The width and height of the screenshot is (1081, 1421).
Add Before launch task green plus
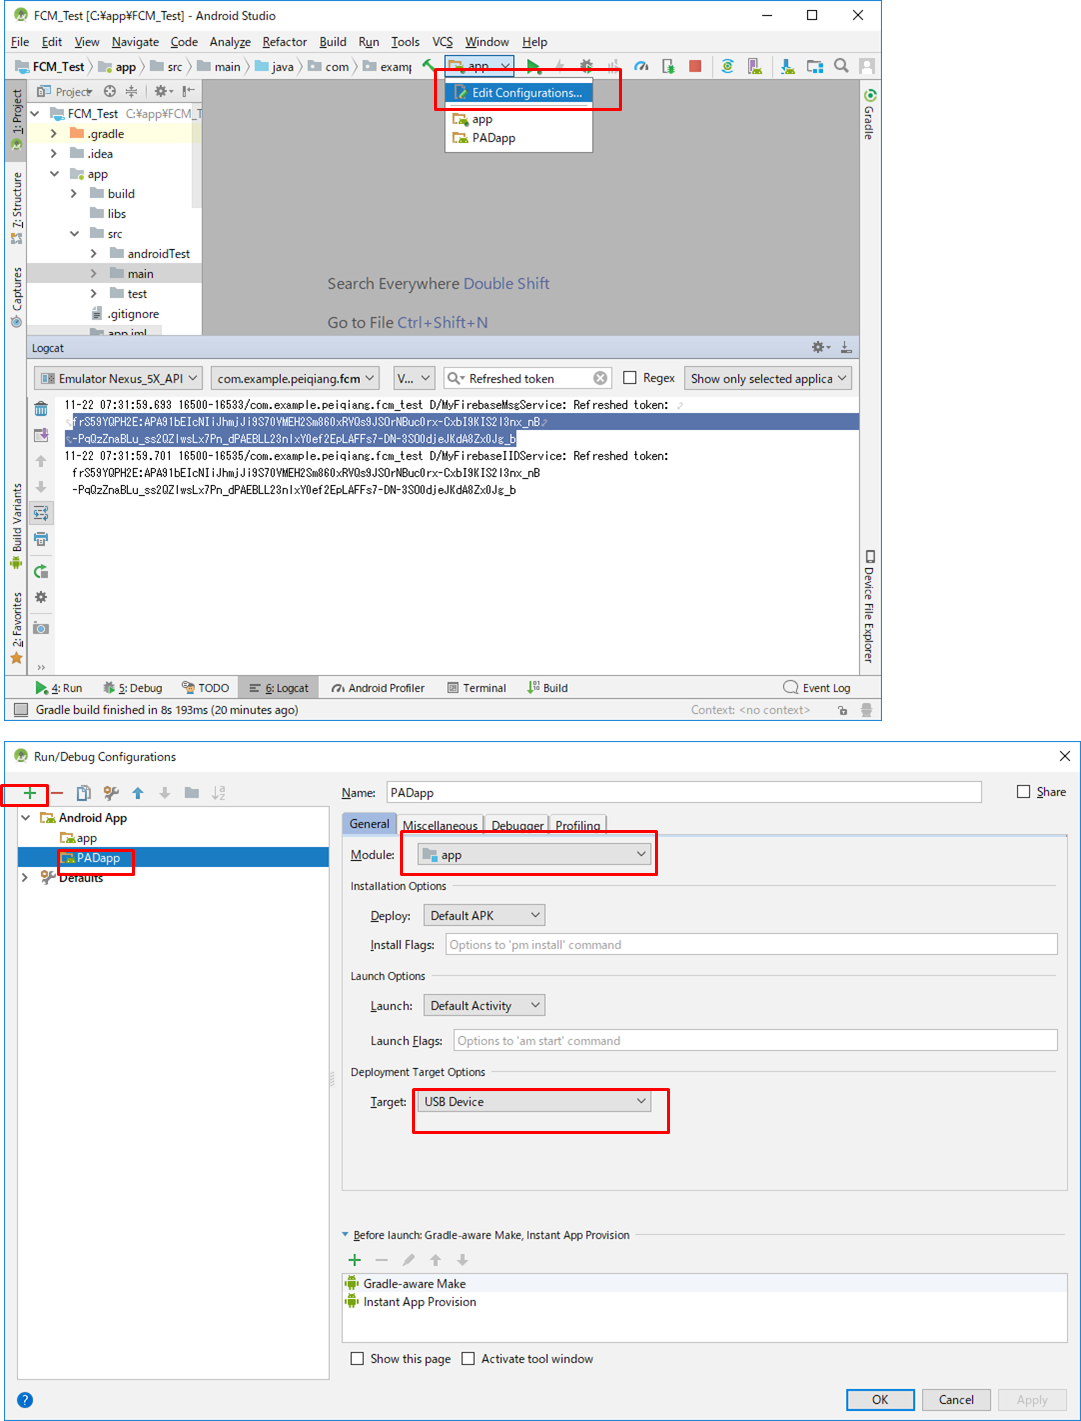[x=354, y=1260]
